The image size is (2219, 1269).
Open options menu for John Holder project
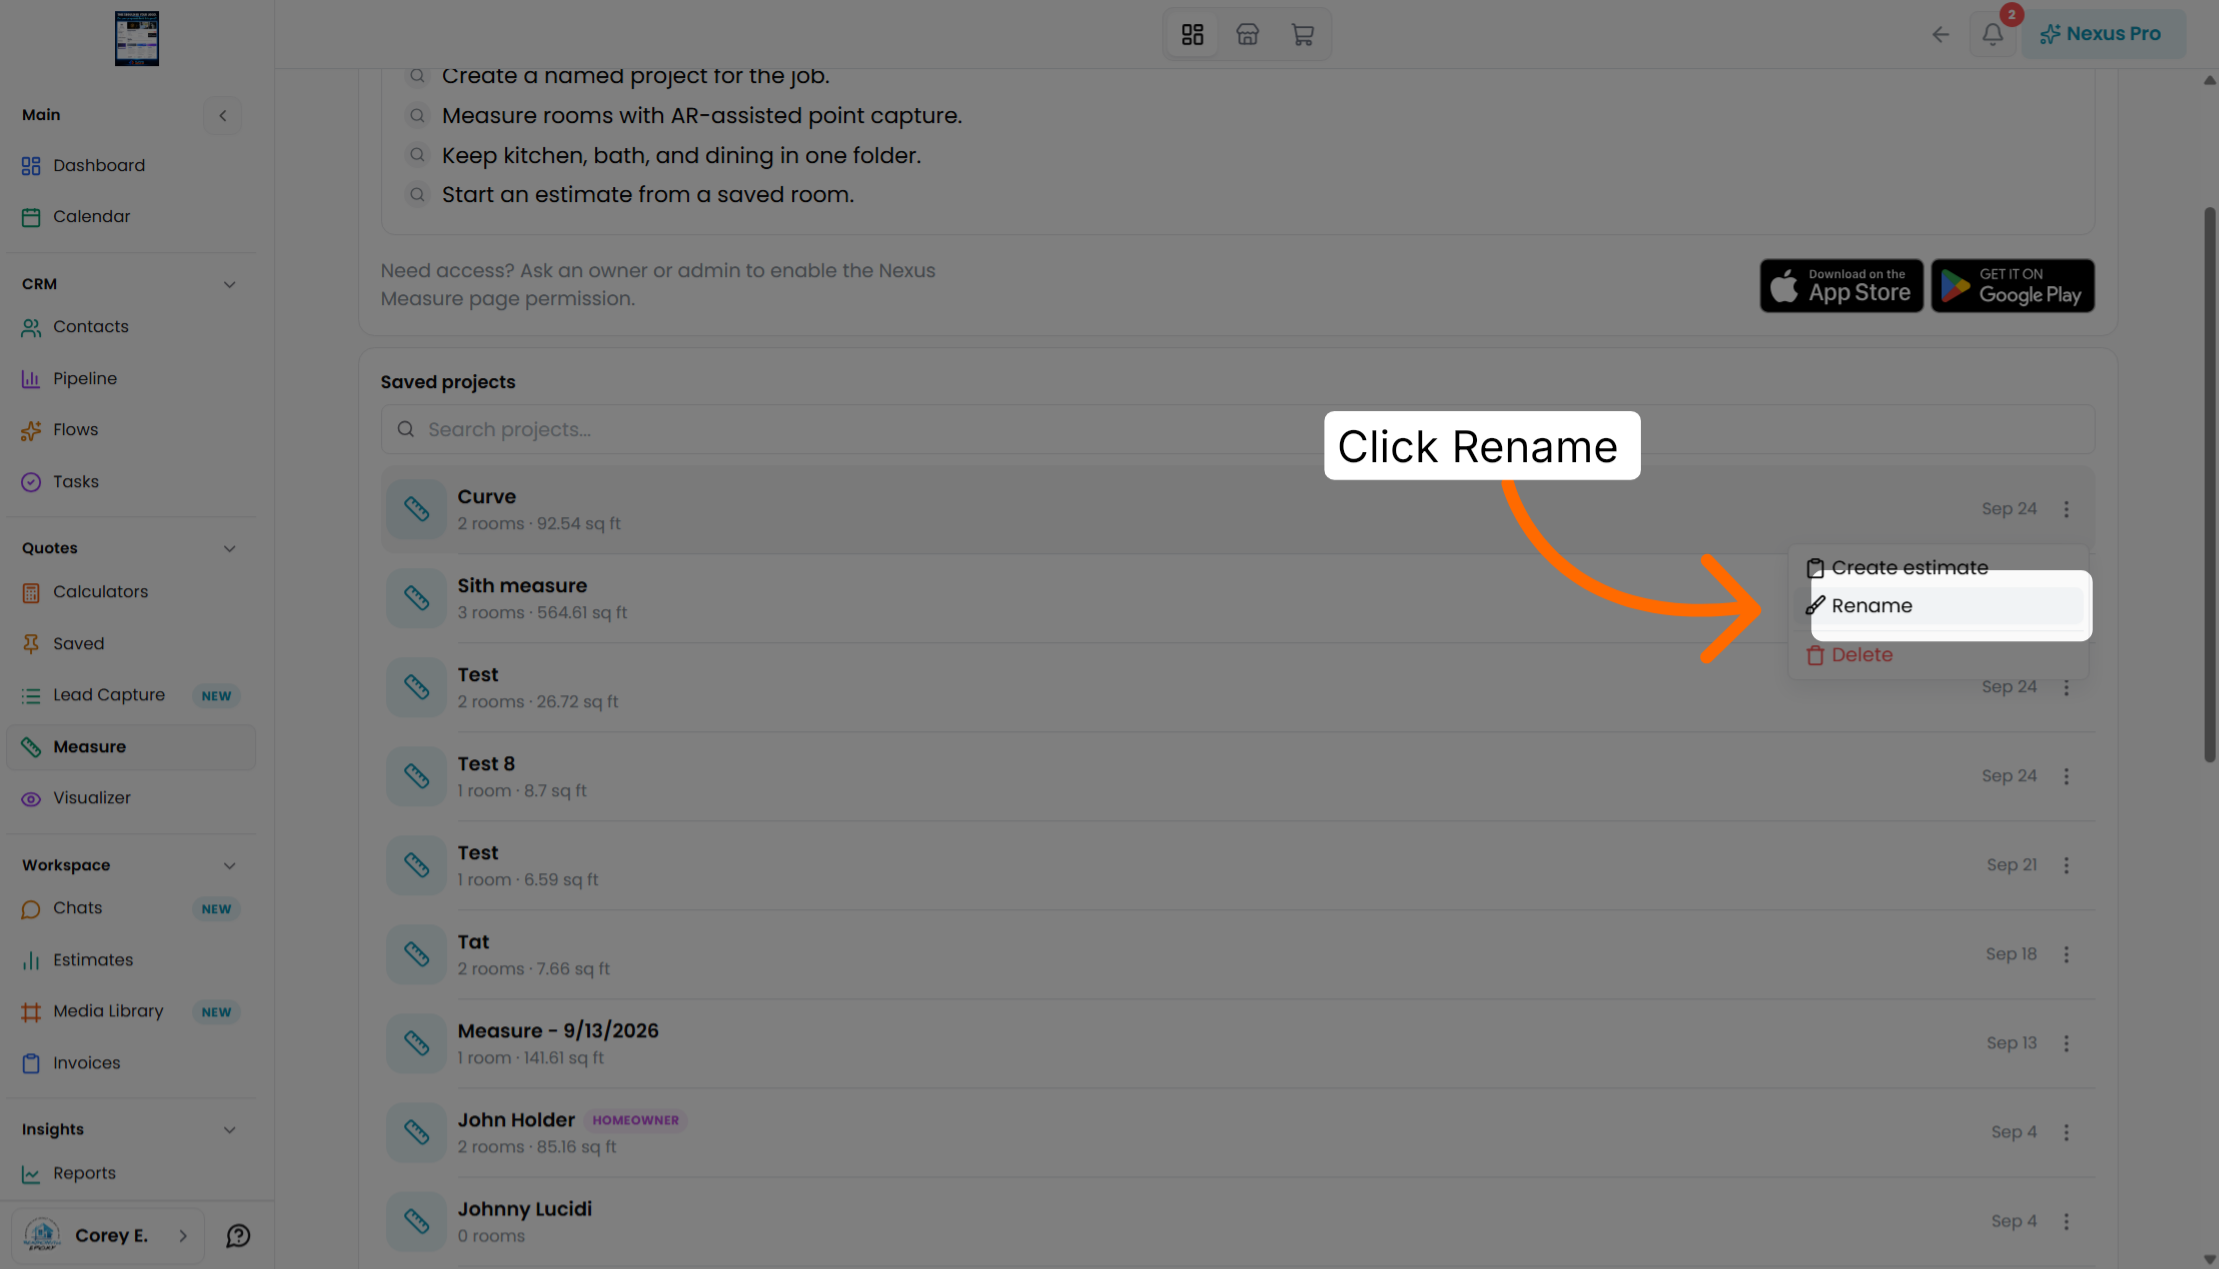2066,1132
